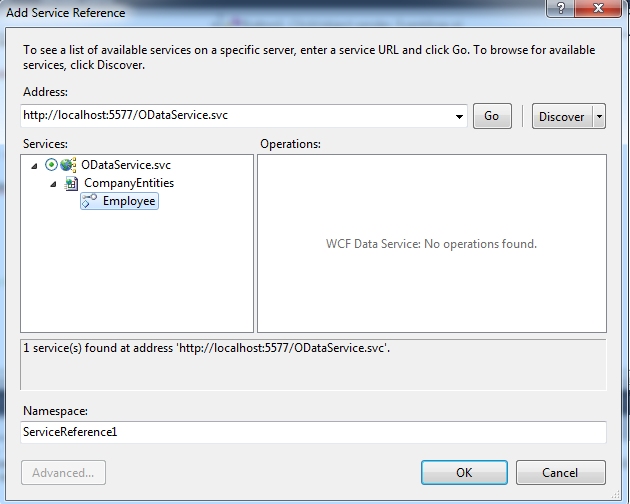Open the Discover button dropdown arrow
630x504 pixels.
pos(599,116)
